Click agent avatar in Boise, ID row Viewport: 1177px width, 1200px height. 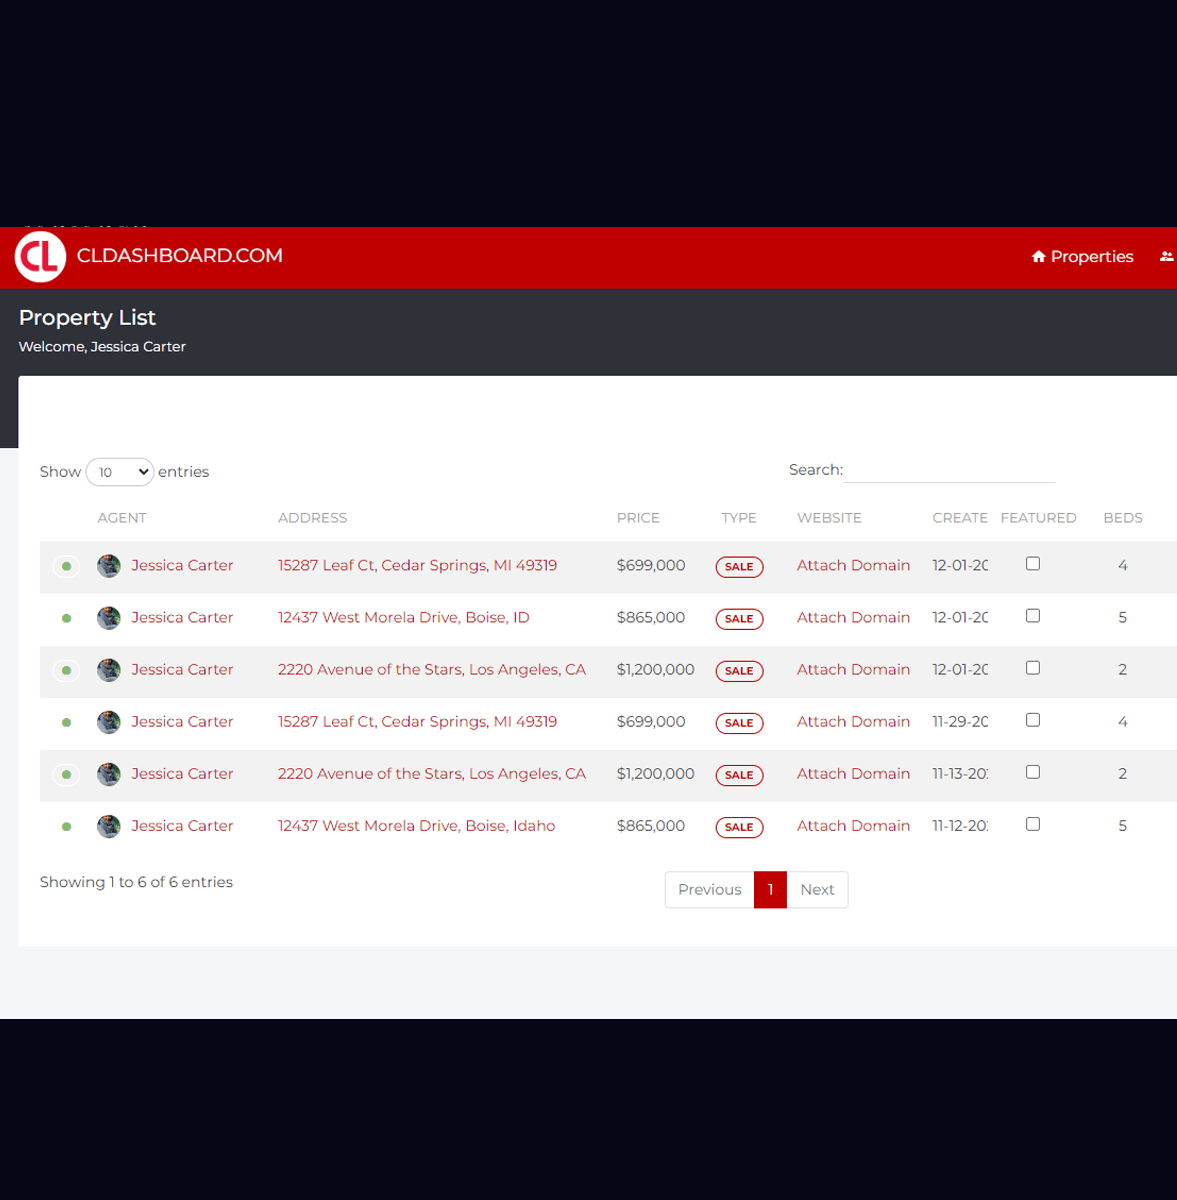[x=109, y=618]
